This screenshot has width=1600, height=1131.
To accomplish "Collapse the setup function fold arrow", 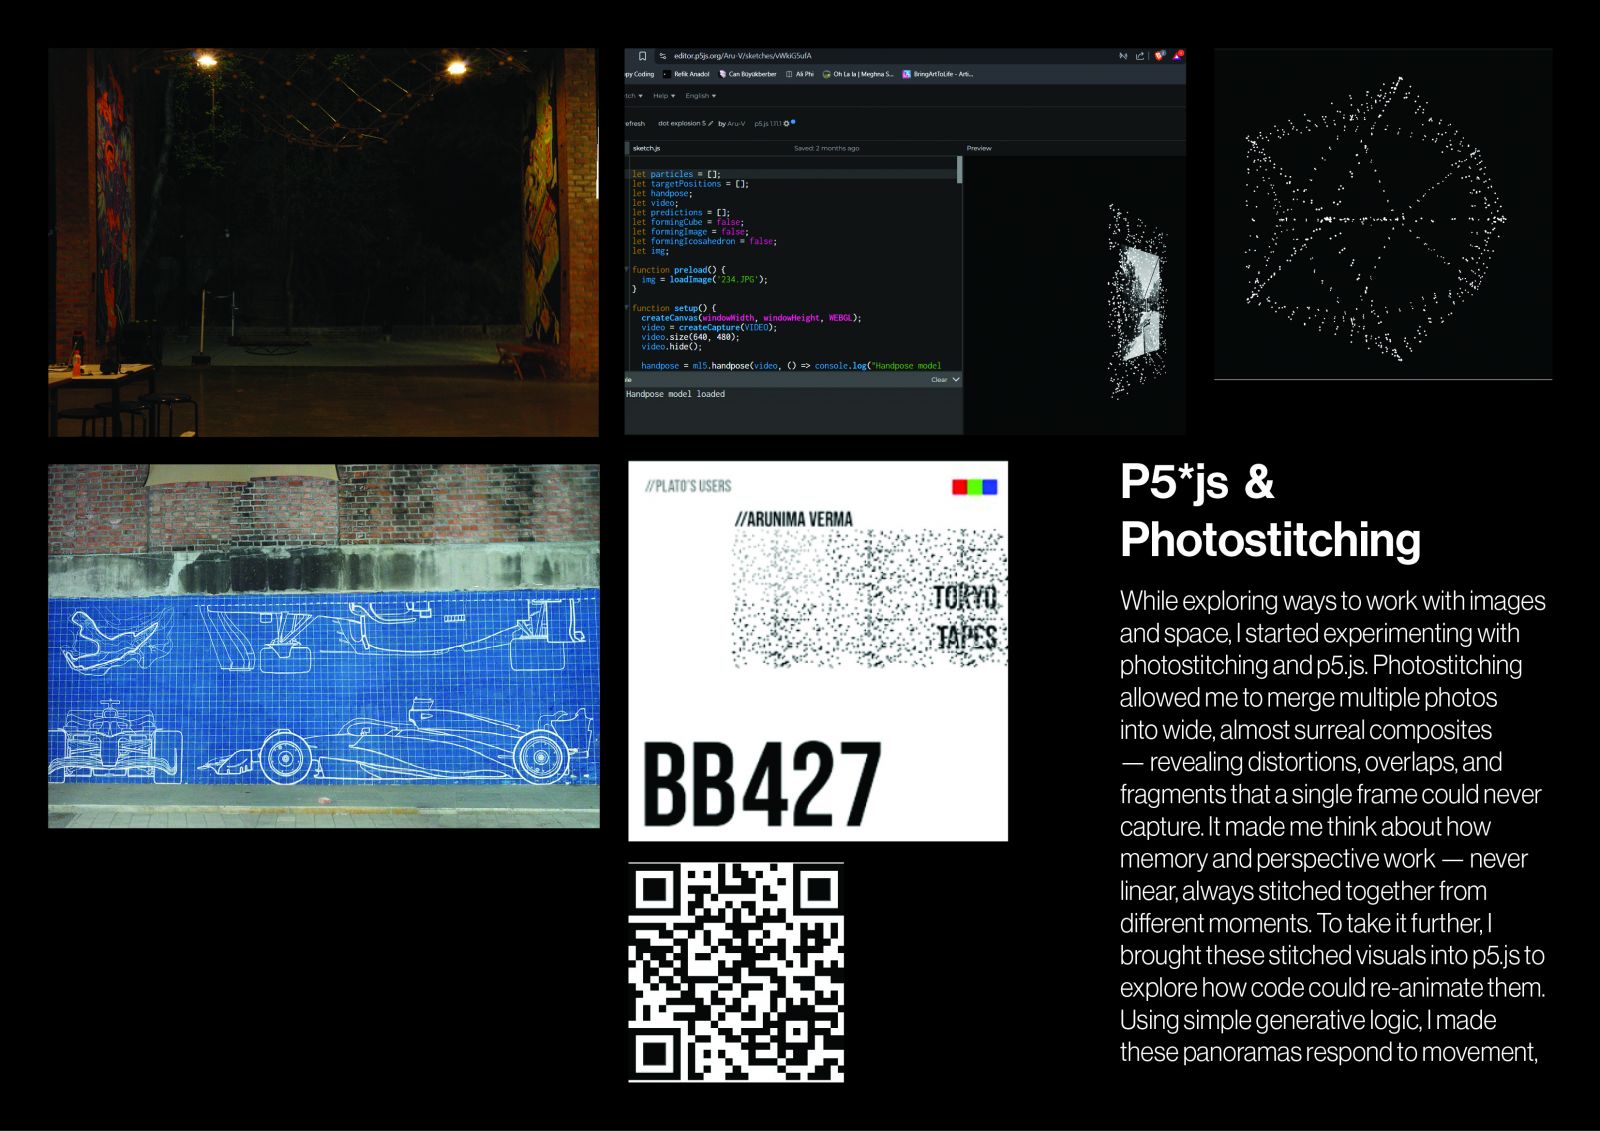I will point(627,308).
